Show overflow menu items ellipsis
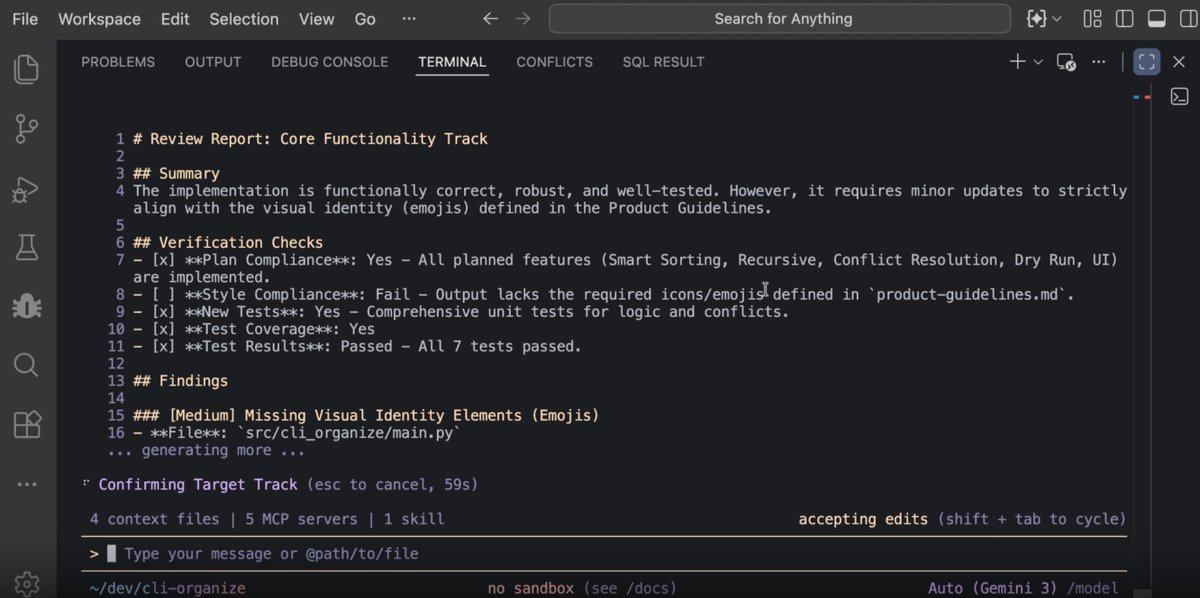Image resolution: width=1200 pixels, height=598 pixels. tap(409, 19)
